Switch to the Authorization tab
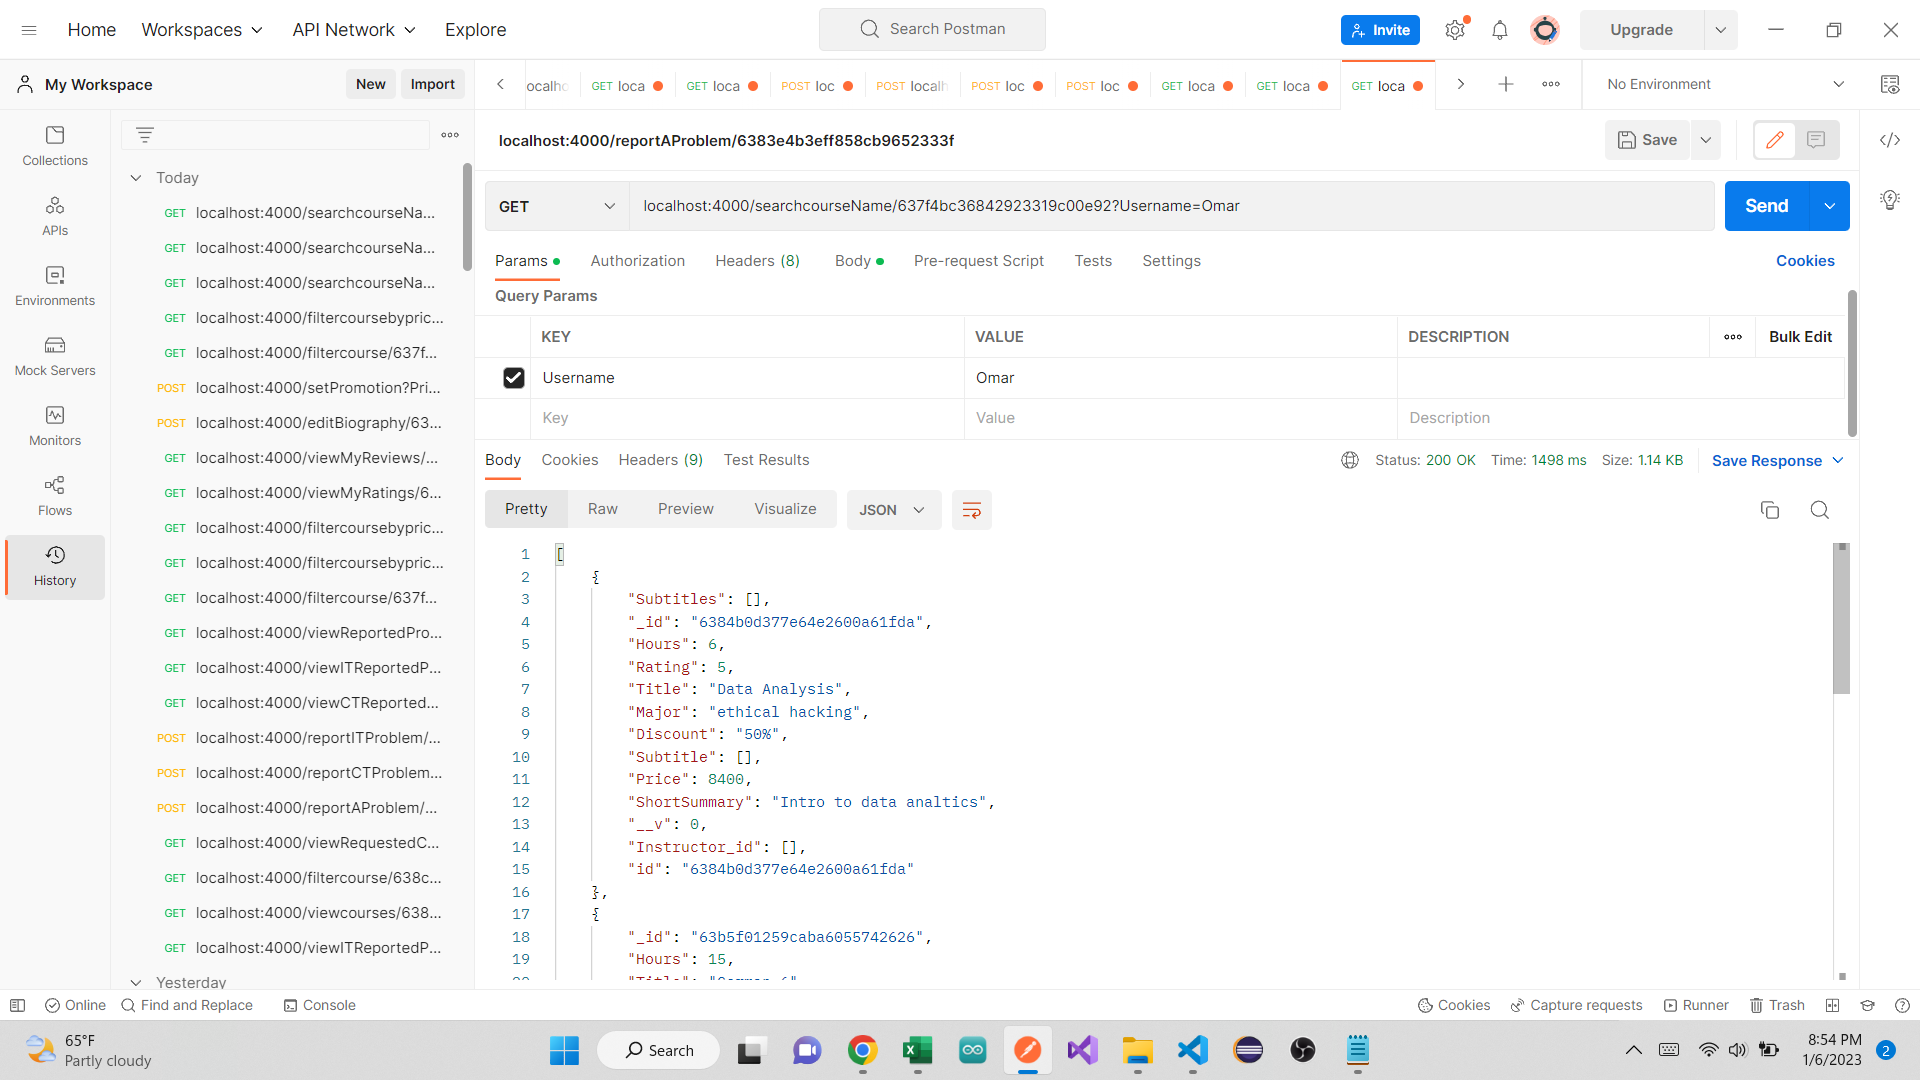Viewport: 1920px width, 1080px height. pos(637,261)
